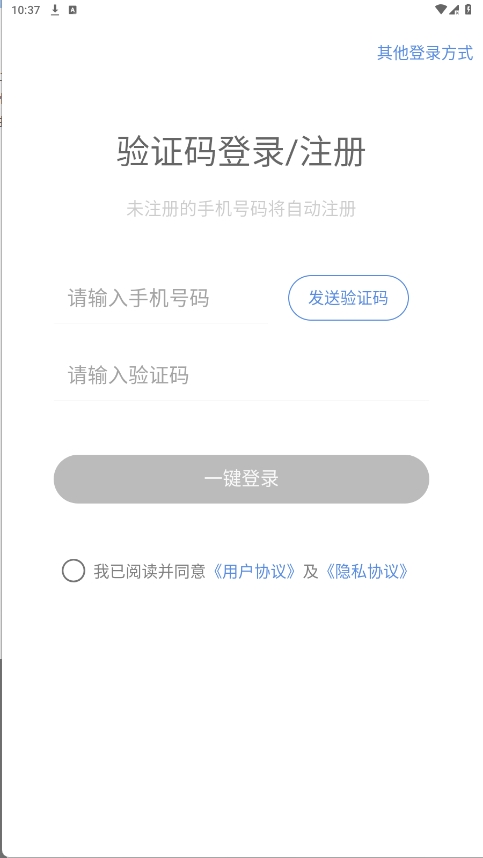Tap the Wi-Fi signal icon
483x858 pixels.
click(x=441, y=9)
